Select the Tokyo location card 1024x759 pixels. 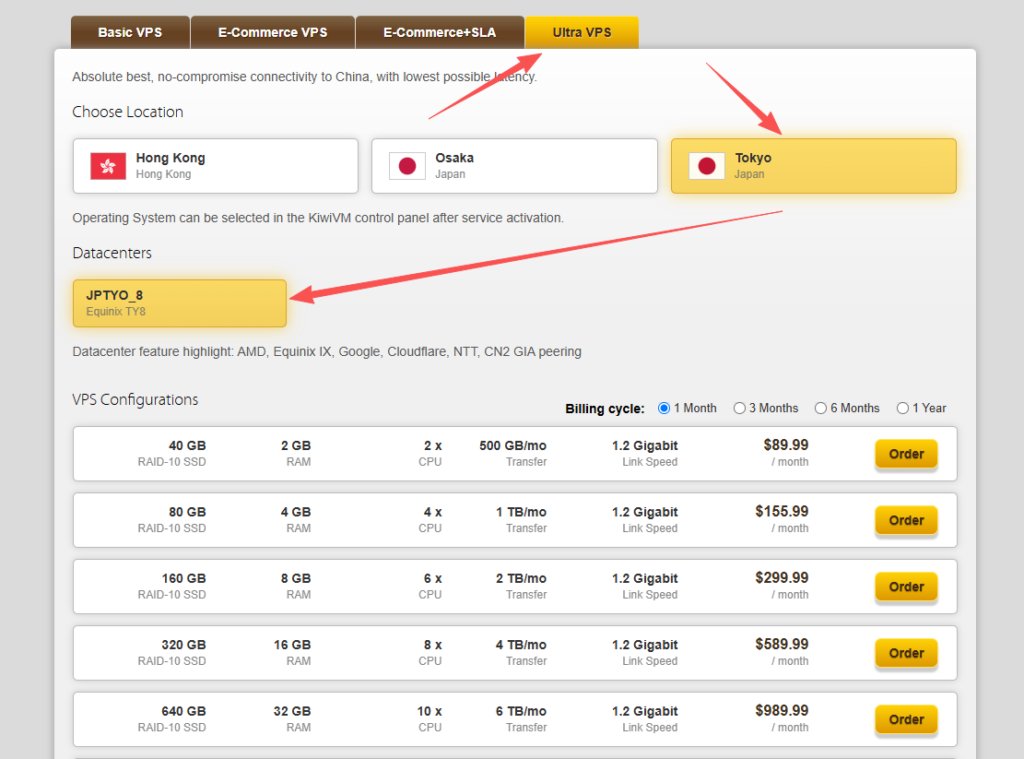click(813, 166)
